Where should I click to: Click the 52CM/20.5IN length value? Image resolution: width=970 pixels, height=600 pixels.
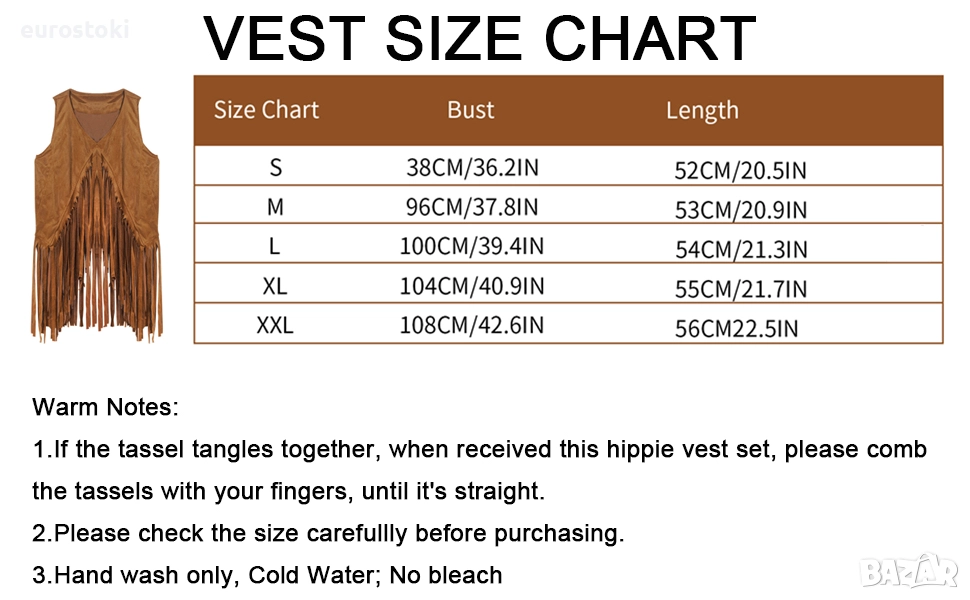[x=740, y=170]
